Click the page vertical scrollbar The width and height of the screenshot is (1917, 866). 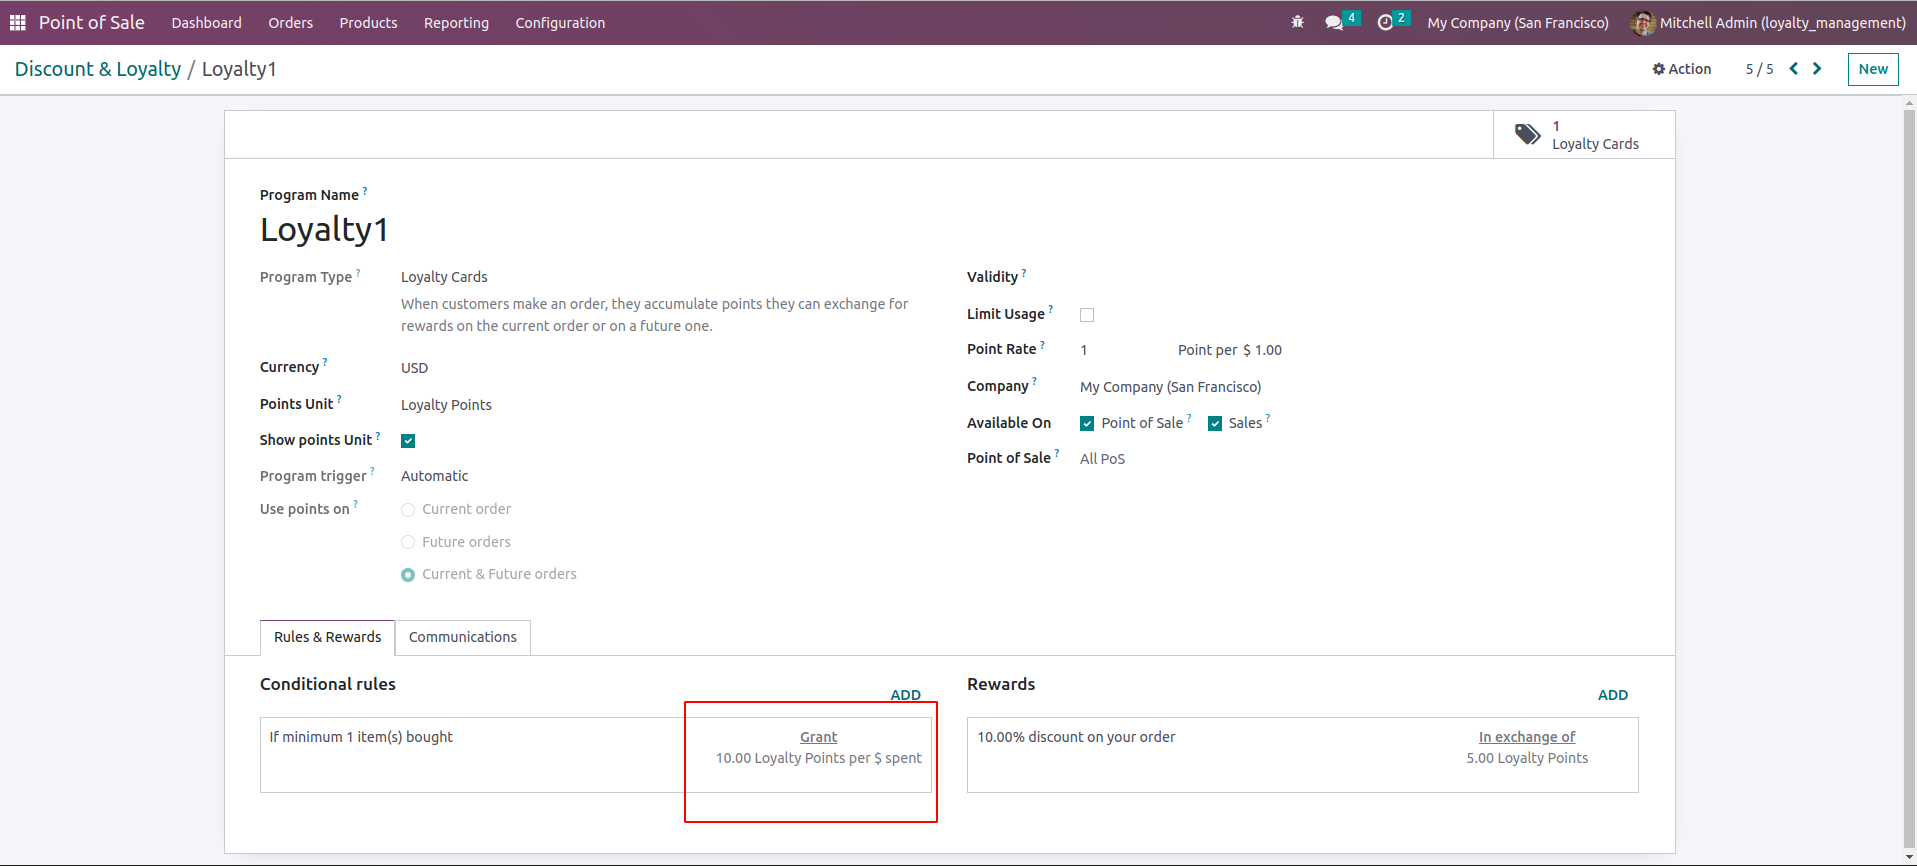[x=1909, y=480]
